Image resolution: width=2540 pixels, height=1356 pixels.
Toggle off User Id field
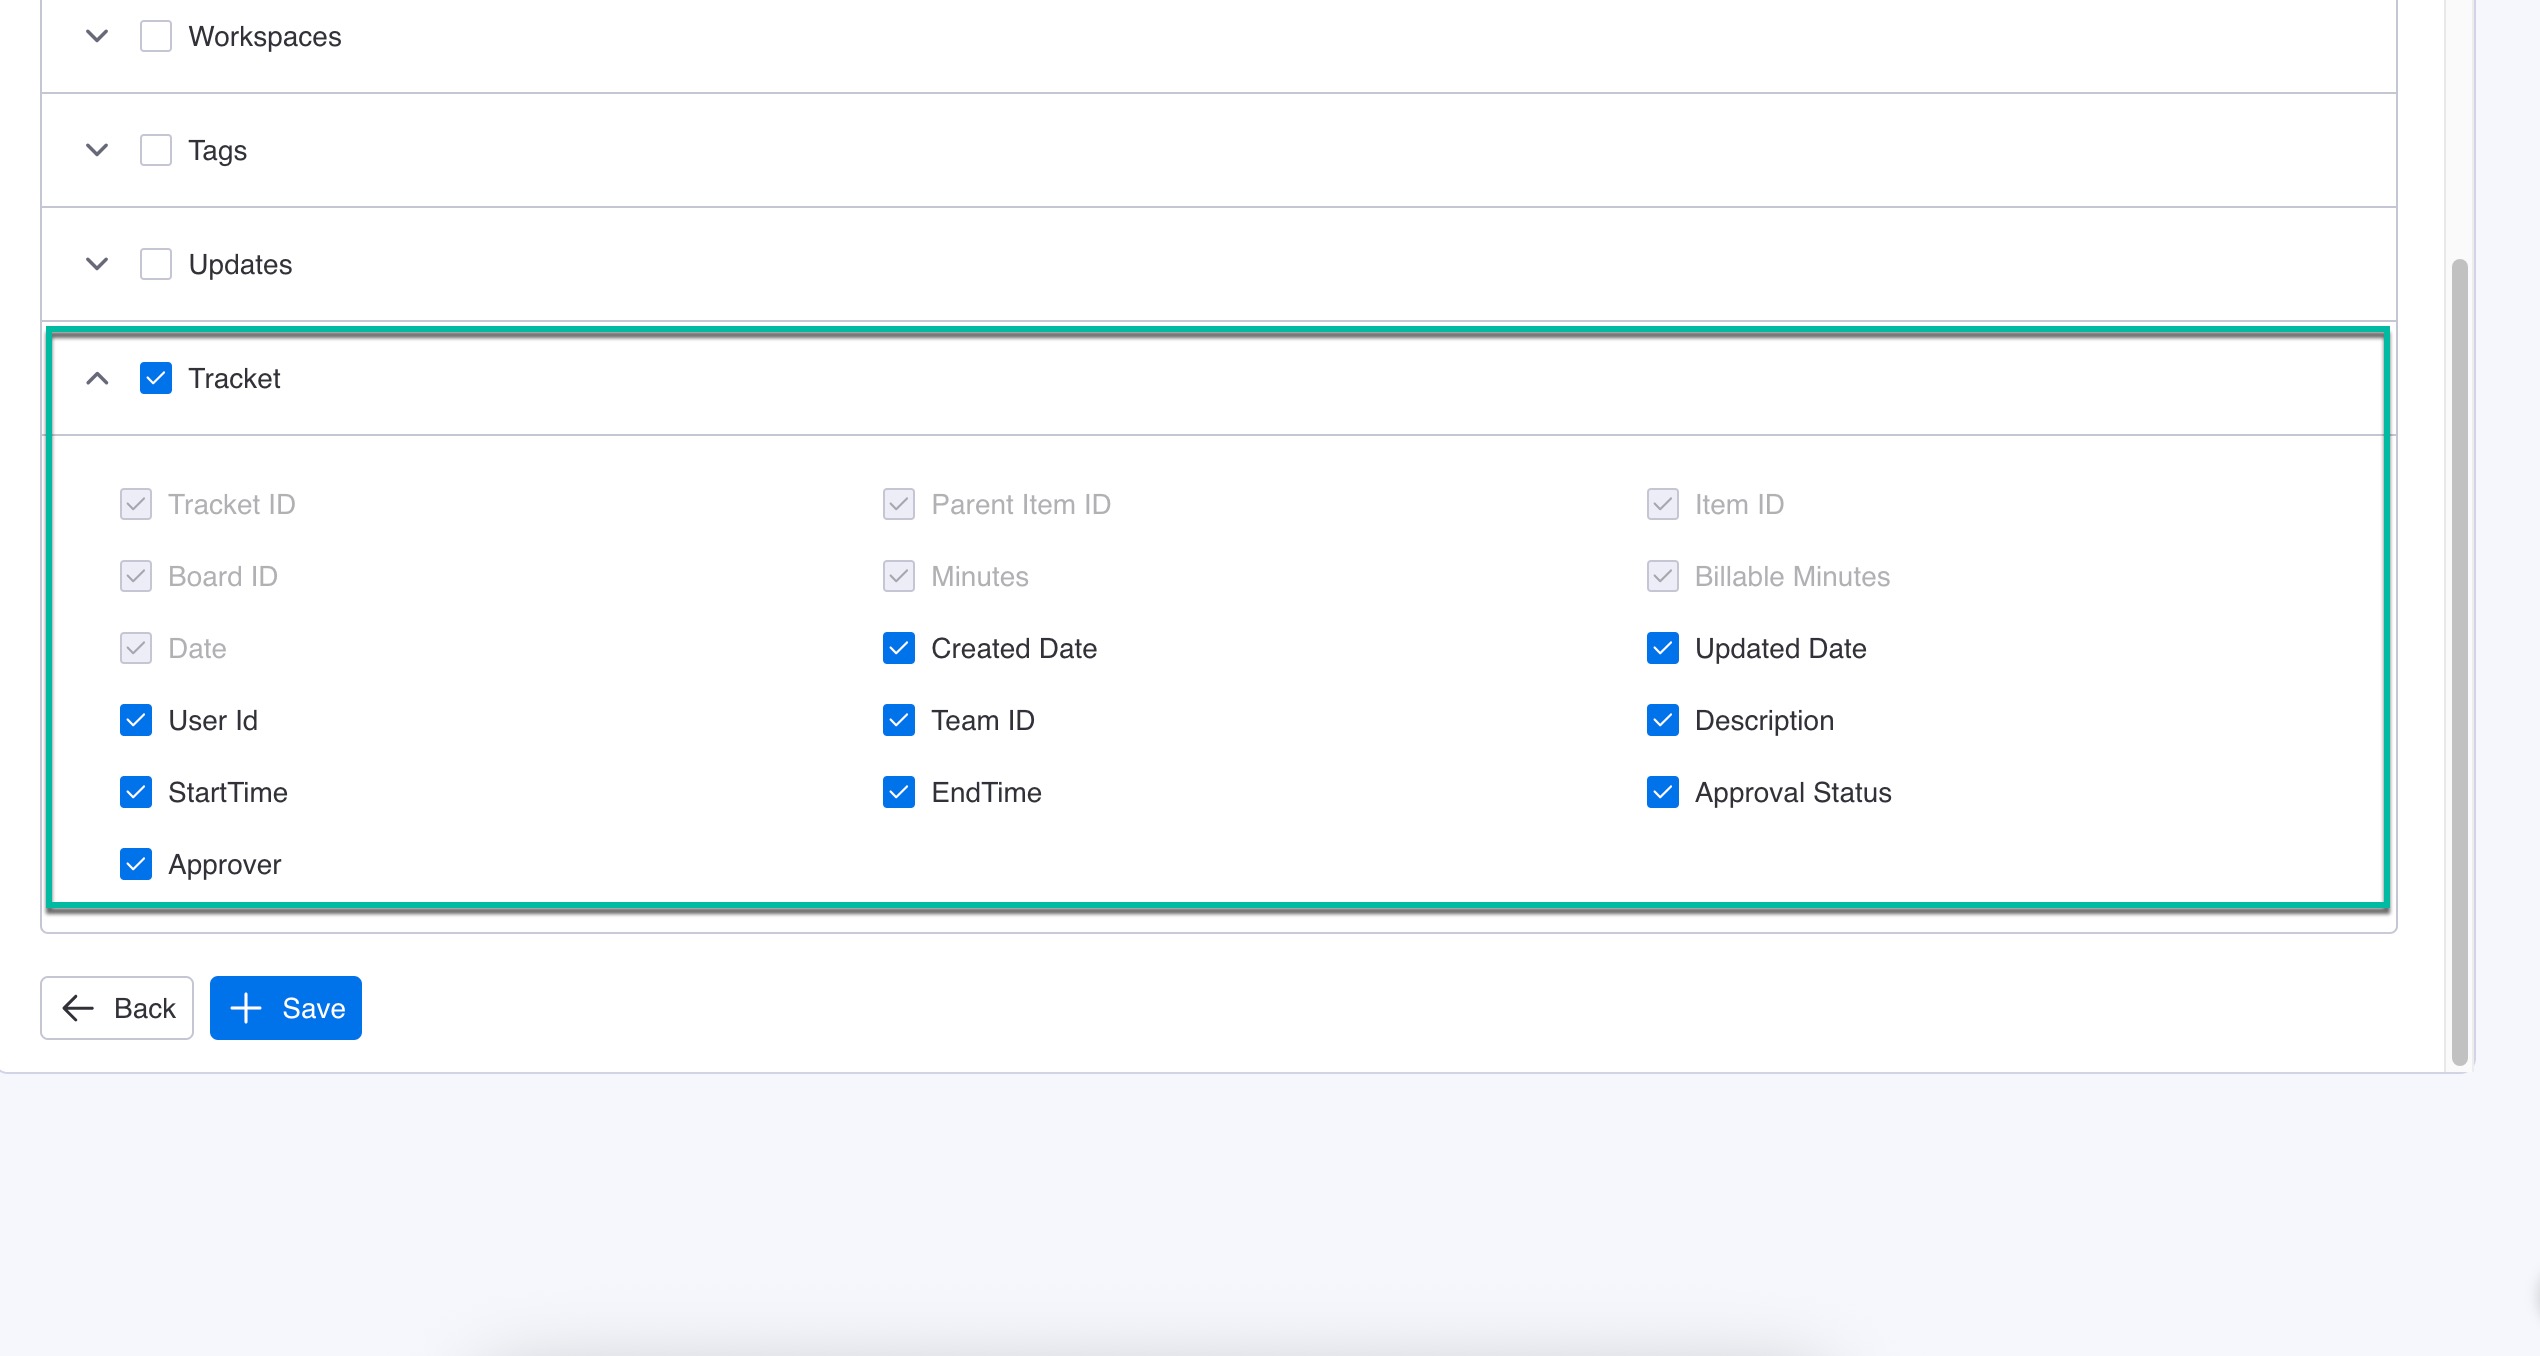[x=136, y=720]
